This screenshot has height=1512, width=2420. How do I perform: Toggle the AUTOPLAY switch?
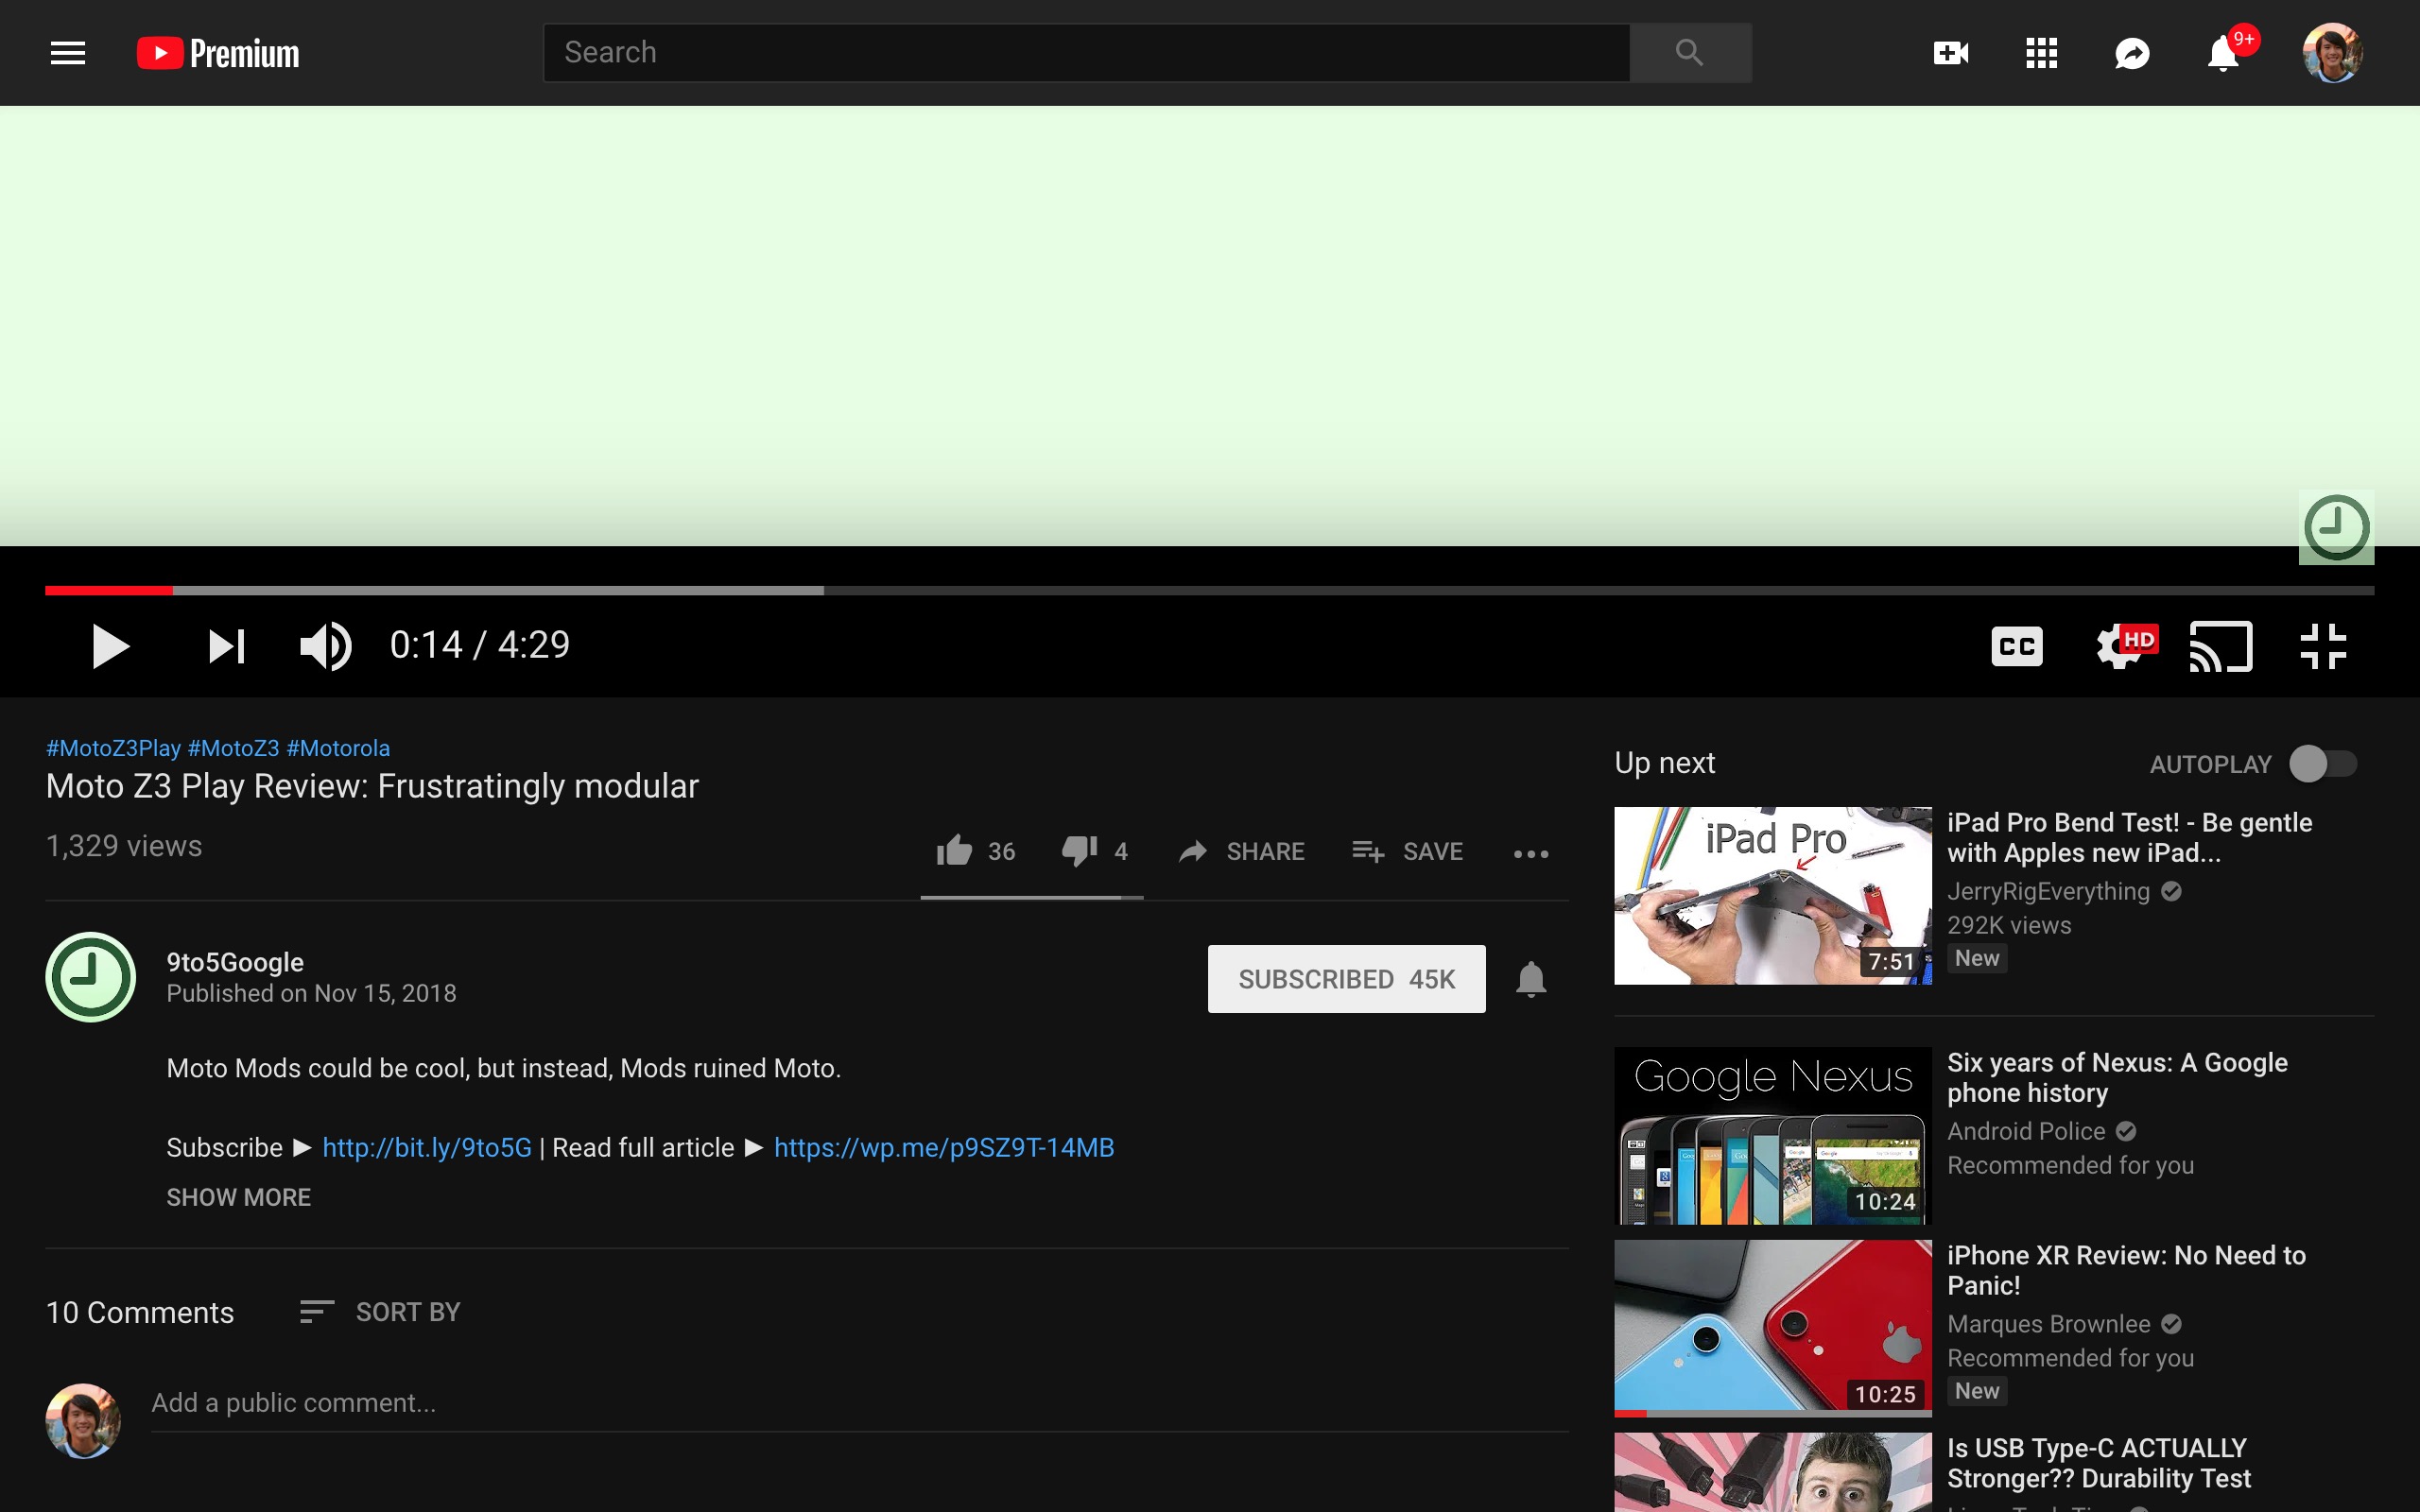(2323, 764)
